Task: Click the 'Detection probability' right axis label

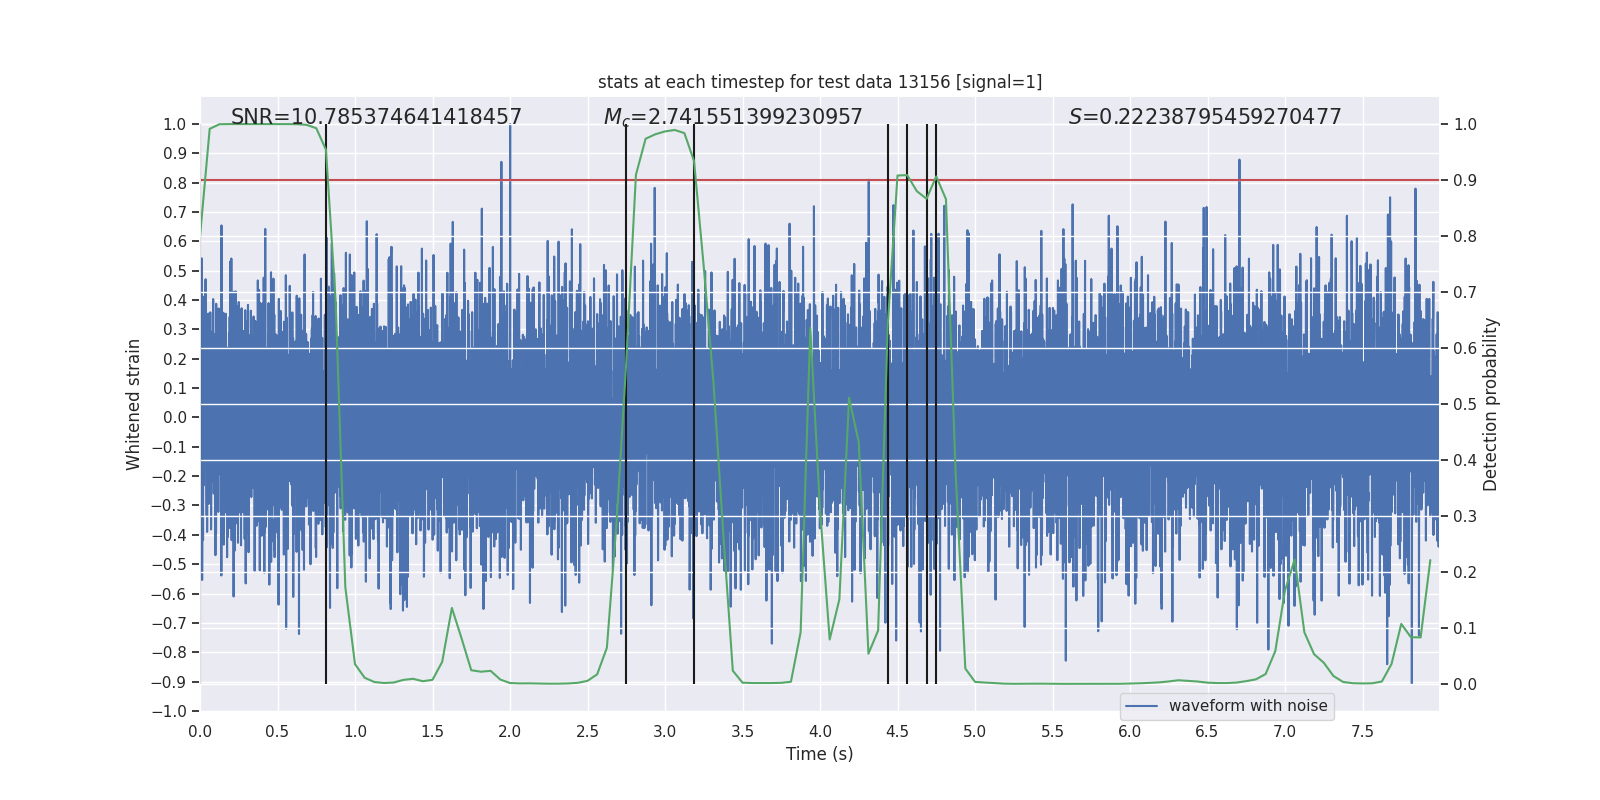Action: pos(1491,404)
